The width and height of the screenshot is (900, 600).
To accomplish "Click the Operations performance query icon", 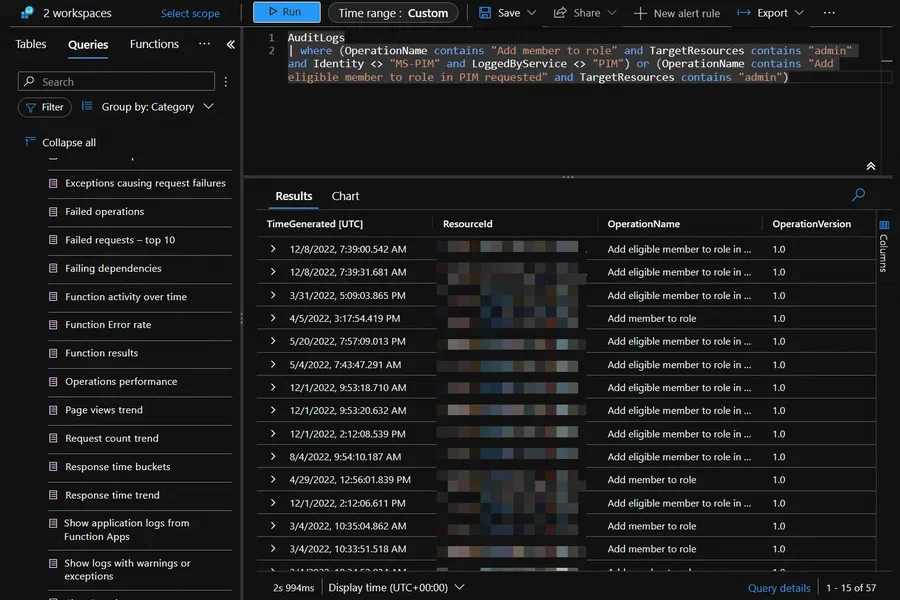I will tap(53, 381).
